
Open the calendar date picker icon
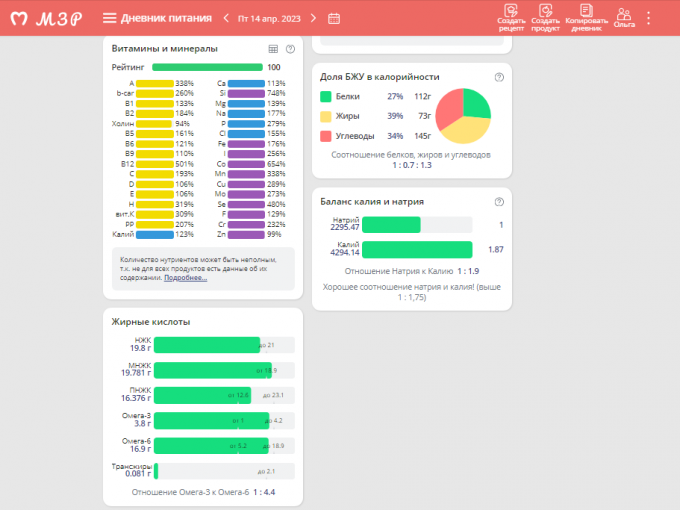[x=334, y=18]
